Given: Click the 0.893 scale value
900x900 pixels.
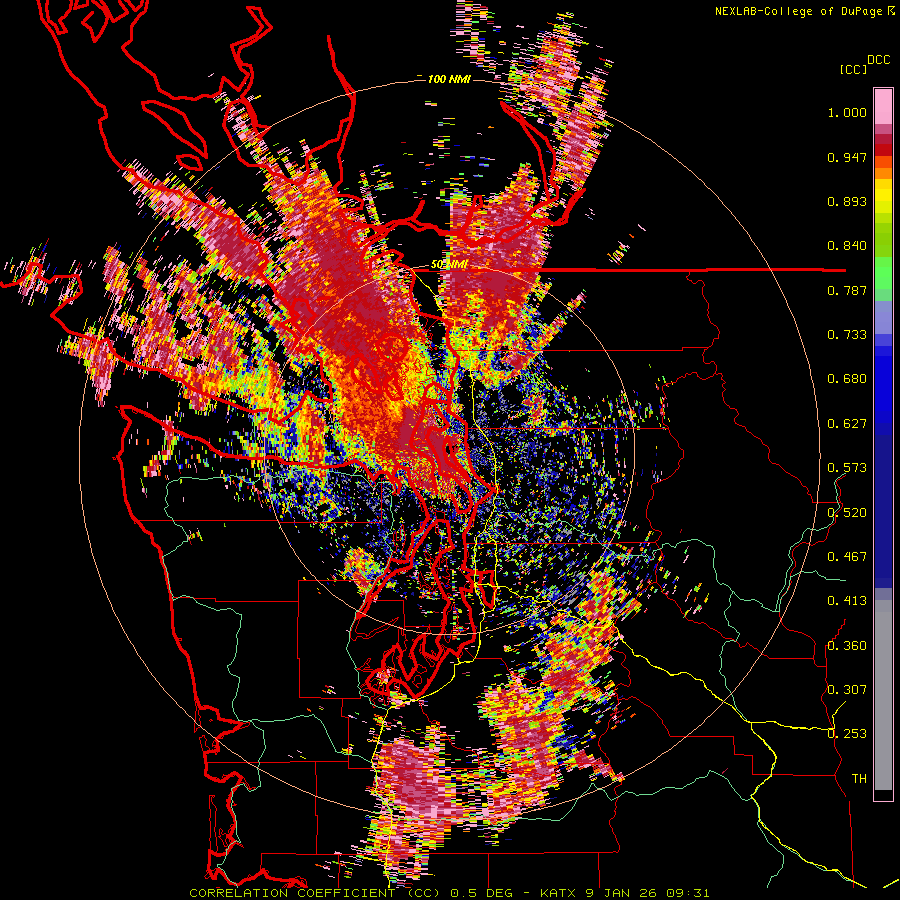Looking at the screenshot, I should point(847,201).
